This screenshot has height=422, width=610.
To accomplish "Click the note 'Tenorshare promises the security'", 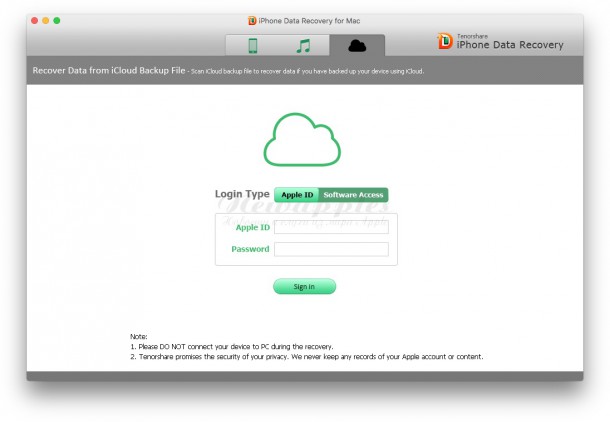I will point(307,357).
